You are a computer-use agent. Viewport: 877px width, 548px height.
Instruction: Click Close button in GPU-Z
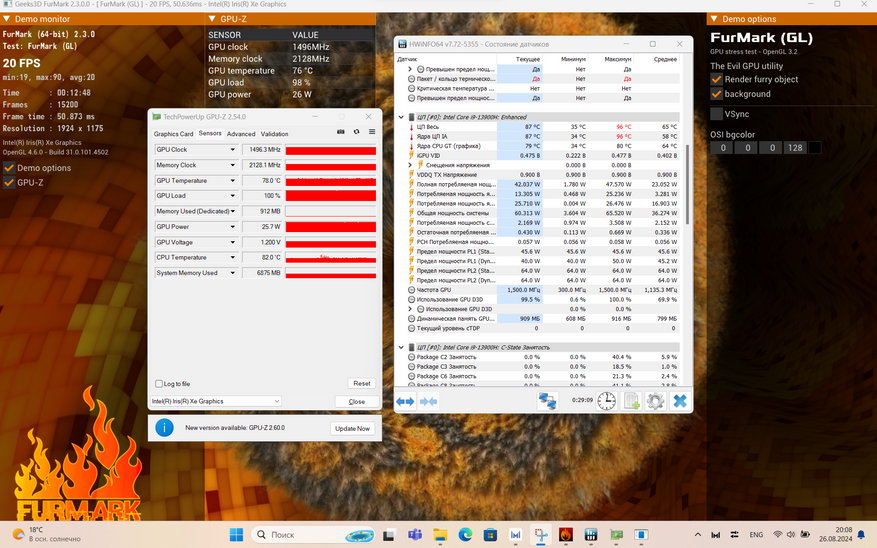[356, 401]
